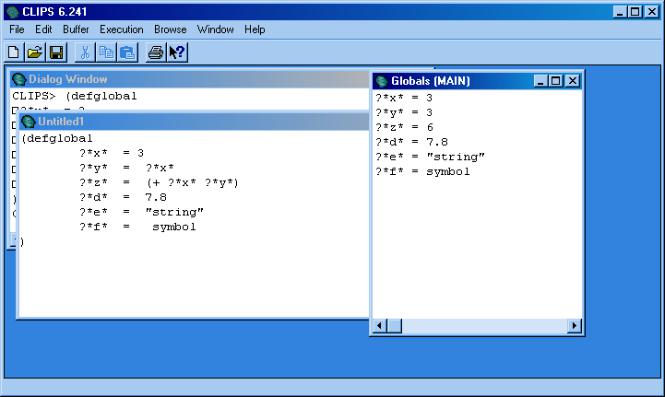Screen dimensions: 665x397
Task: Click the (+ ?*x* ?*y*) expression in Untitled1
Action: [x=192, y=183]
